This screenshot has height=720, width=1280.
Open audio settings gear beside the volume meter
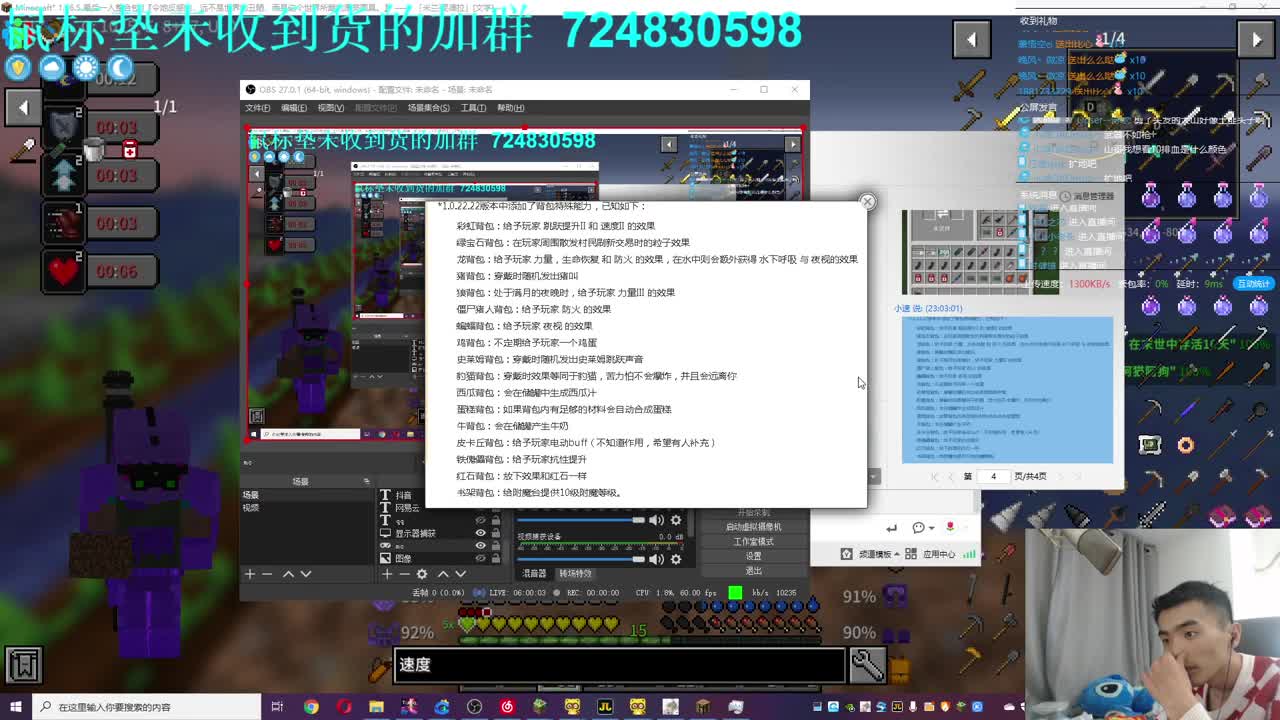coord(674,520)
